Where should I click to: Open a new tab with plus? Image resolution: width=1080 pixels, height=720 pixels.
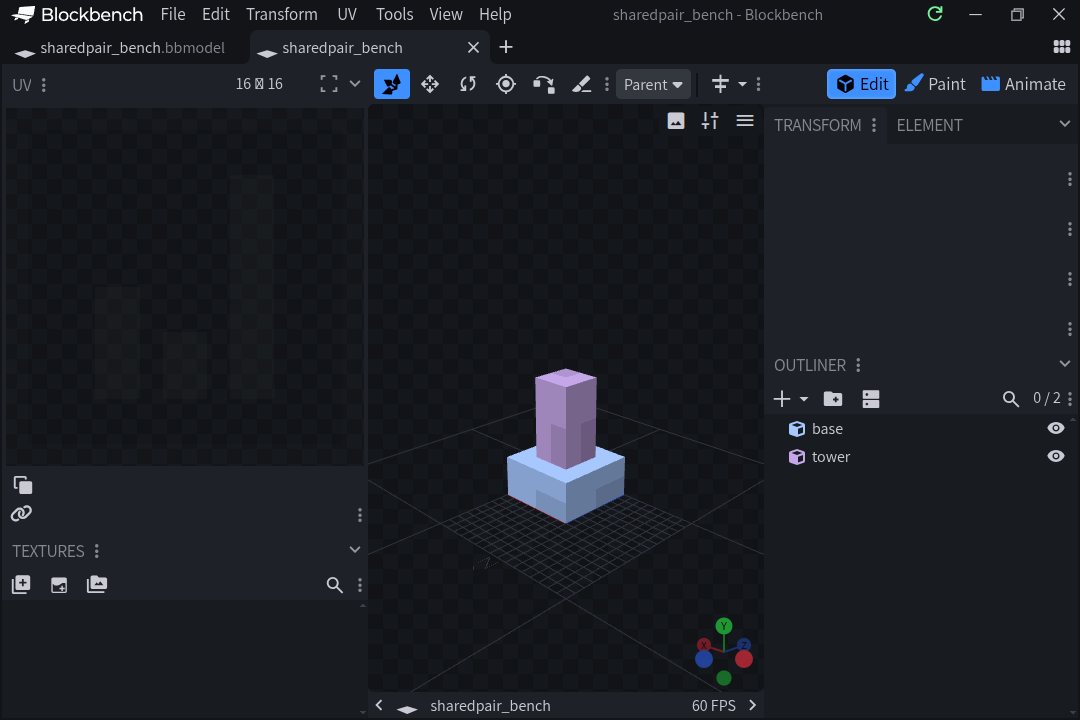506,47
